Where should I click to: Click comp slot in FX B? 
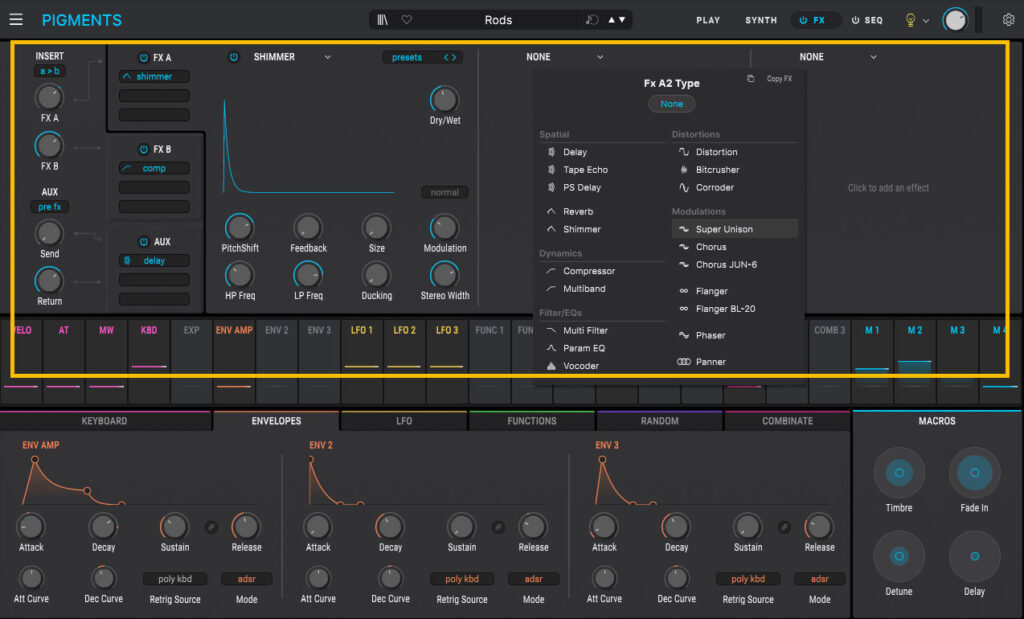click(154, 168)
